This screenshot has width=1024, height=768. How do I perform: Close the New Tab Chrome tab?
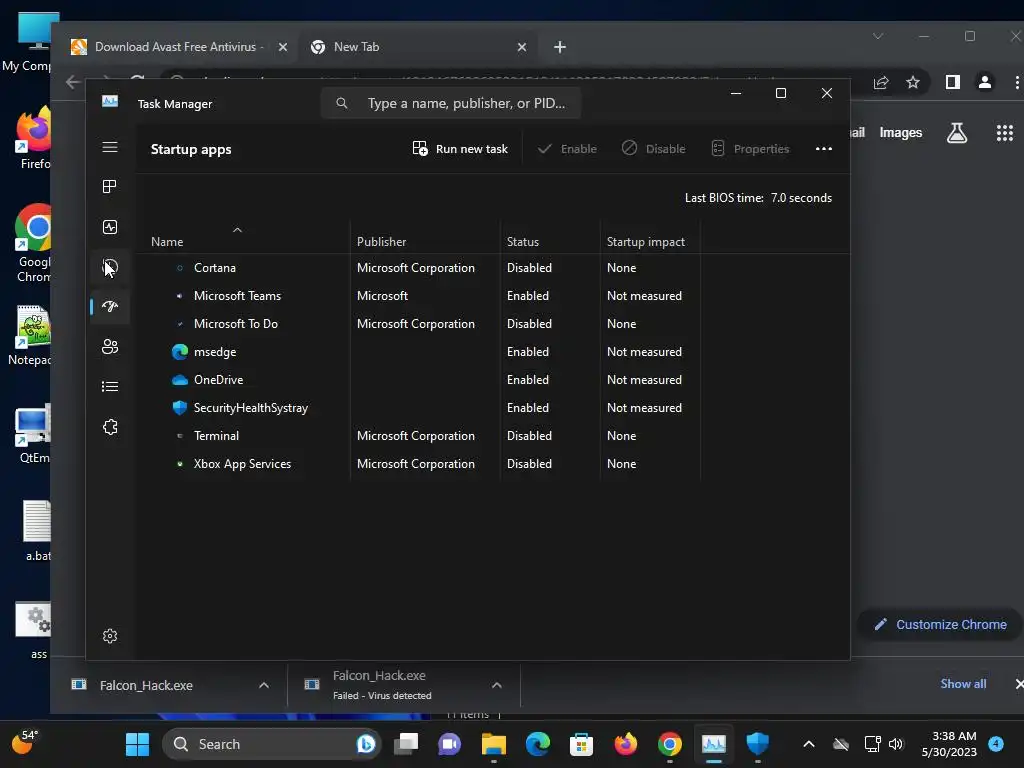point(522,47)
